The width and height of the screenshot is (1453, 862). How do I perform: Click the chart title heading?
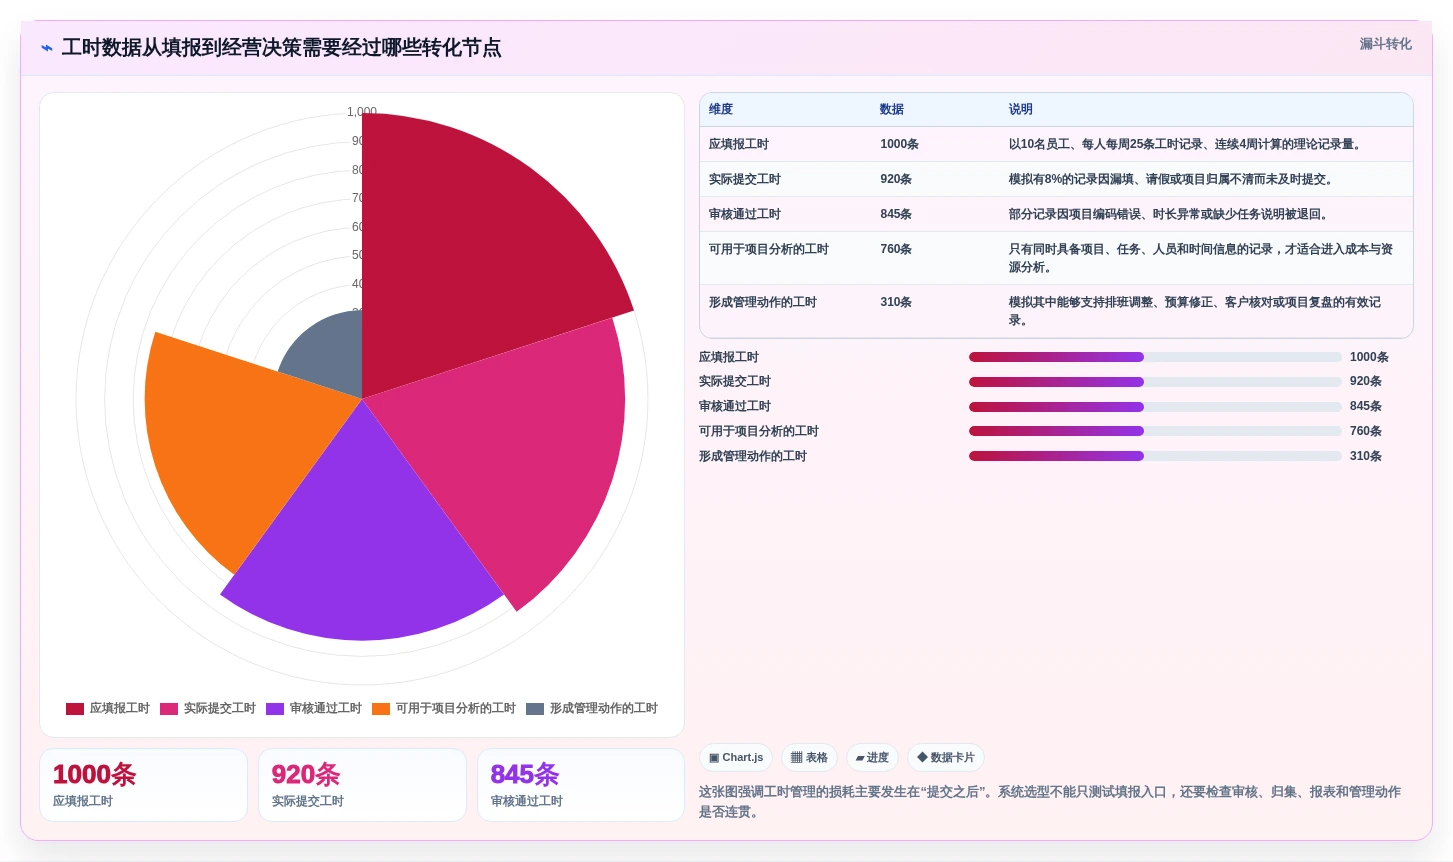pyautogui.click(x=281, y=48)
